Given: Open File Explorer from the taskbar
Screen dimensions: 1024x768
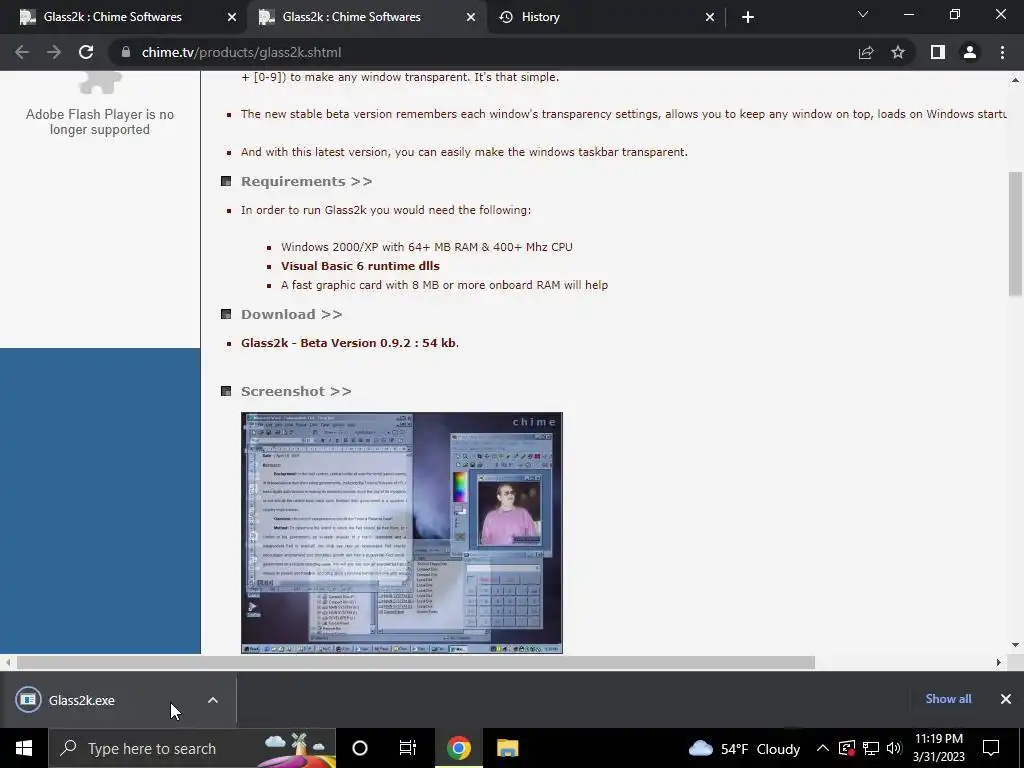Looking at the screenshot, I should pyautogui.click(x=507, y=748).
